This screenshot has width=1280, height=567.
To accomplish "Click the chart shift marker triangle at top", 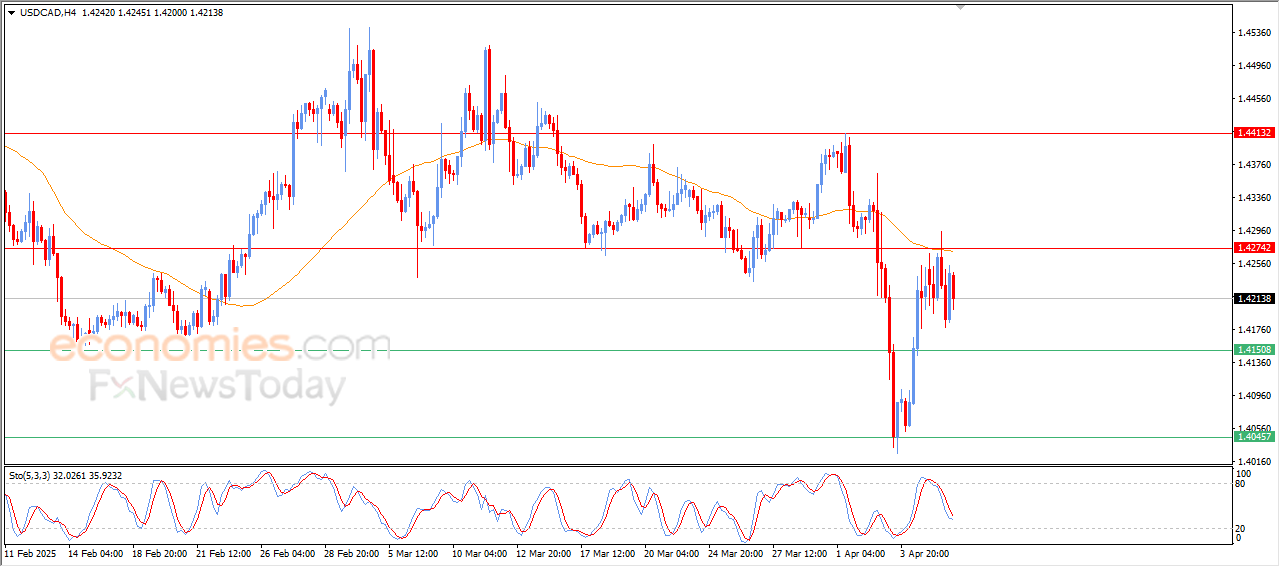I will point(962,7).
